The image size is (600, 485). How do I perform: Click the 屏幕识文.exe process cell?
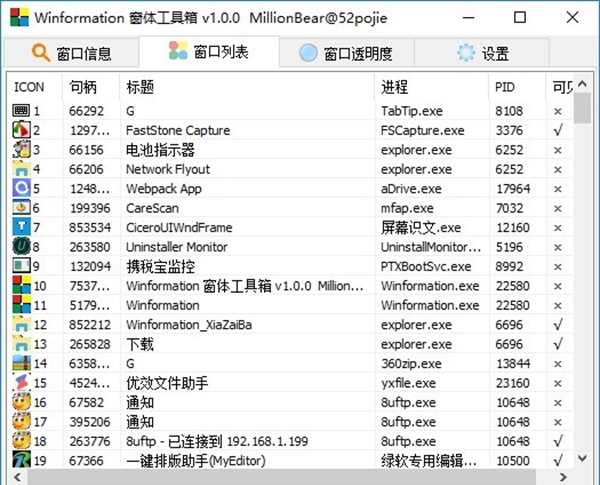421,228
